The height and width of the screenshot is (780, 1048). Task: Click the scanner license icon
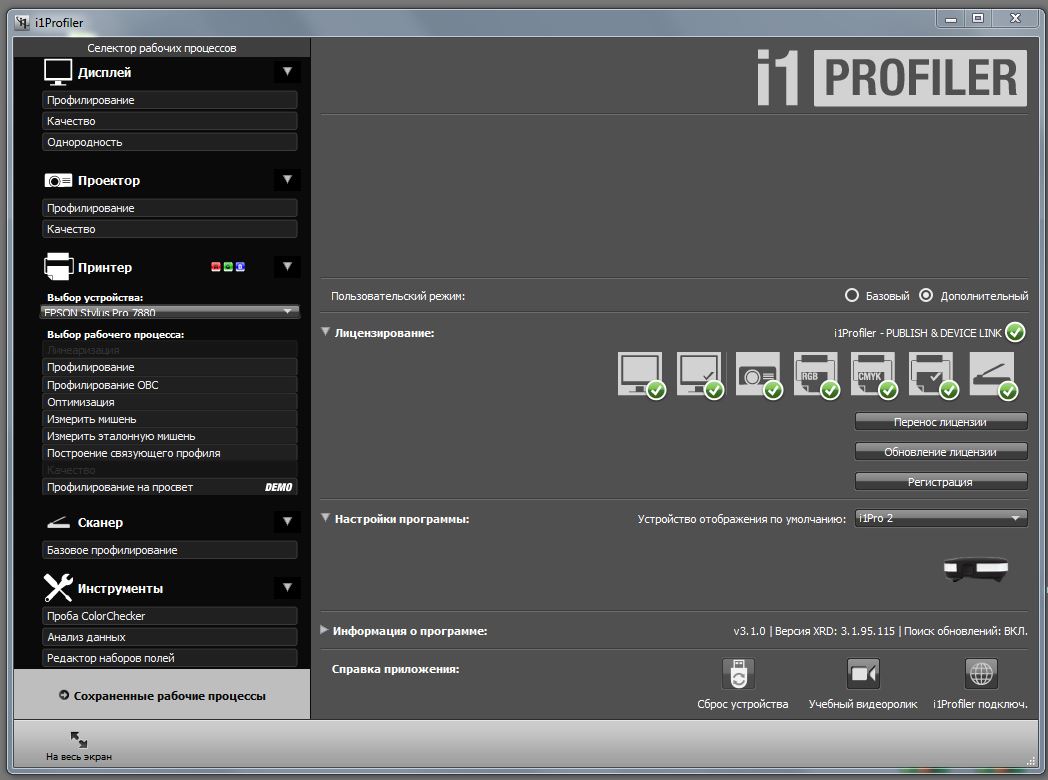[x=993, y=375]
